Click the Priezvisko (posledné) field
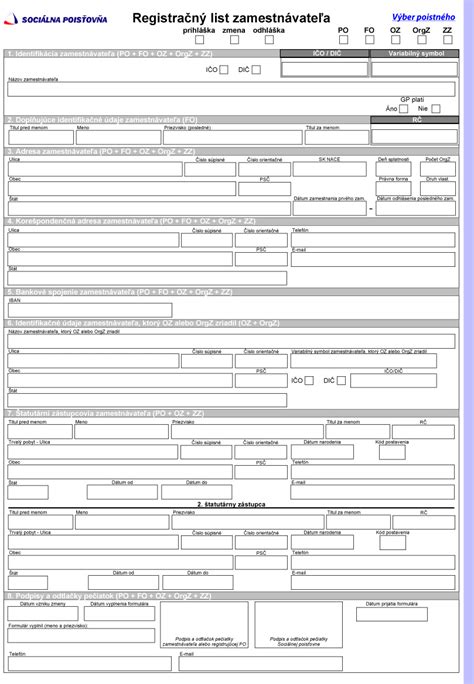Viewport: 474px width, 684px height. [x=232, y=137]
